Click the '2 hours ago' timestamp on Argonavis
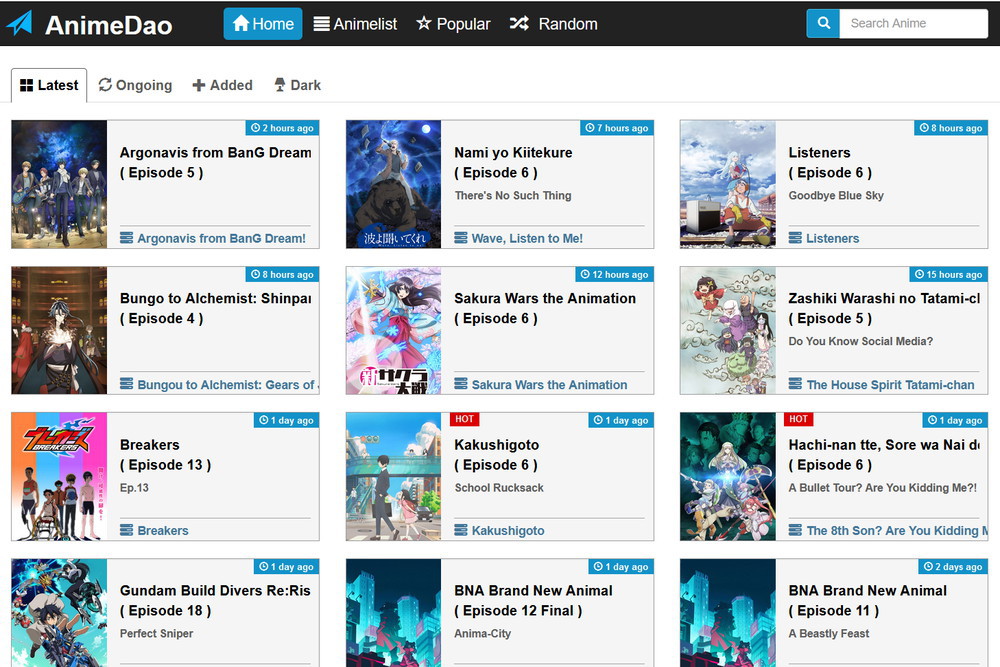Screen dimensions: 1000x667 tap(283, 128)
